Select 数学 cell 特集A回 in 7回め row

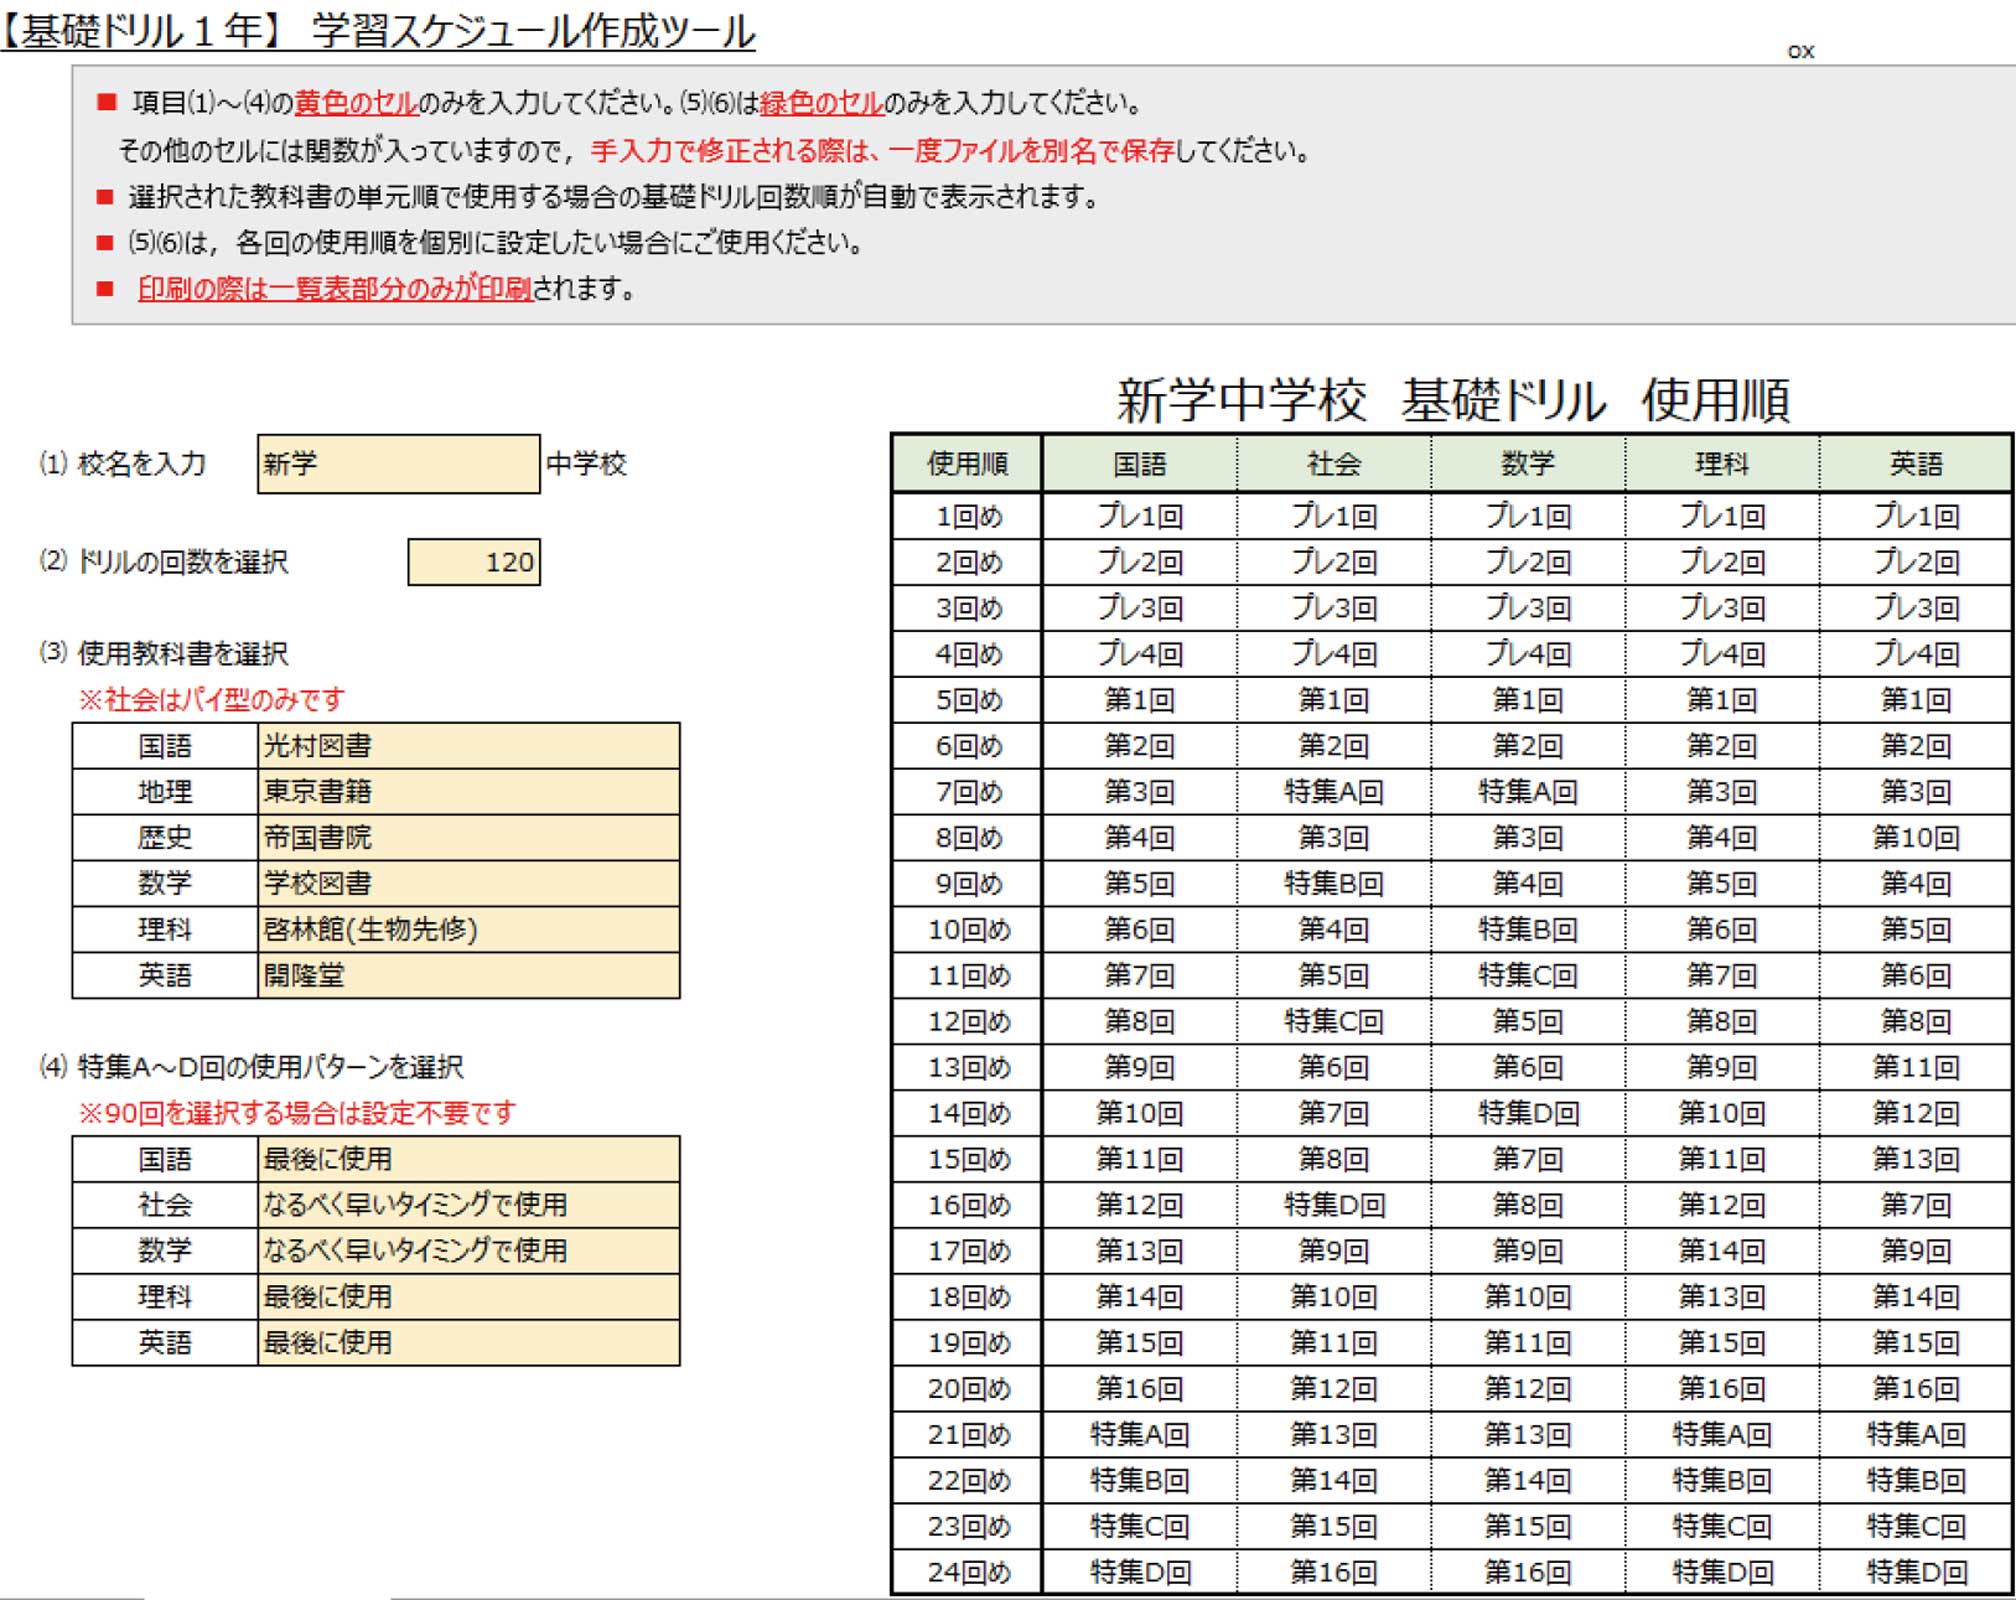[1528, 792]
